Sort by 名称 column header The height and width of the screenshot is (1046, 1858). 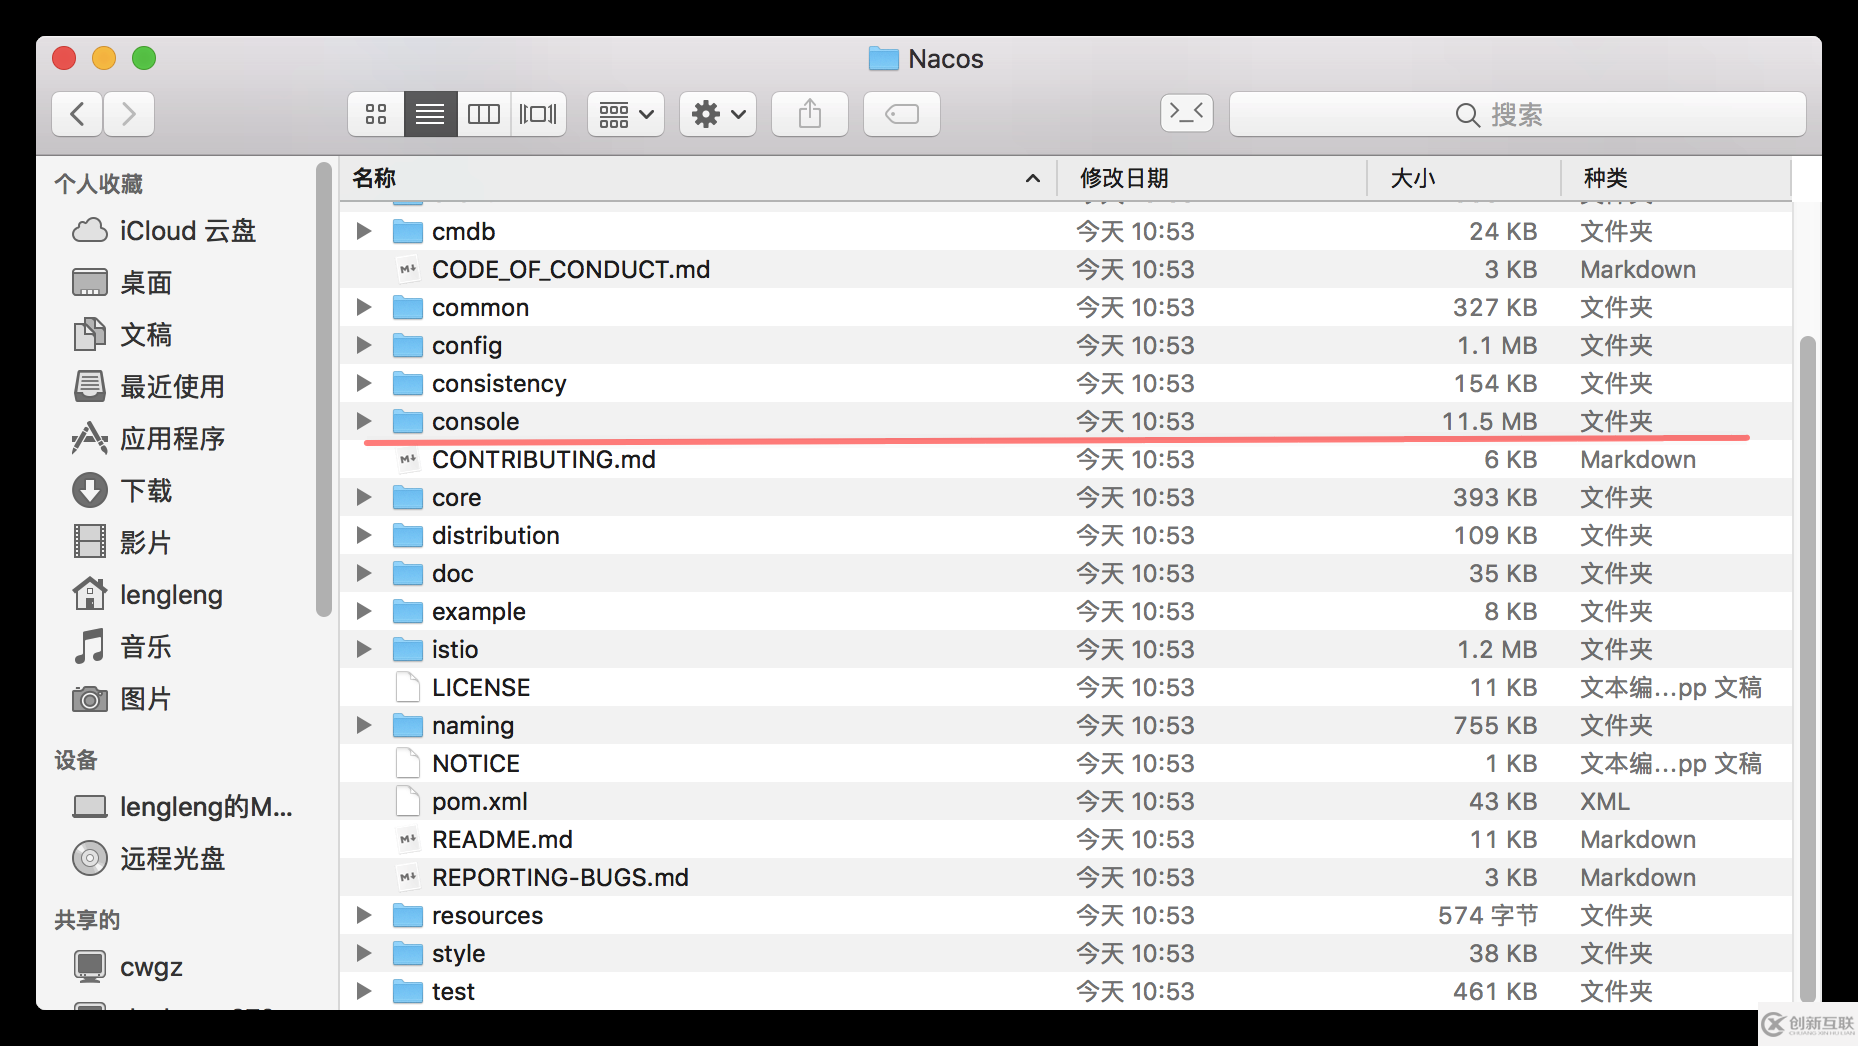[698, 178]
